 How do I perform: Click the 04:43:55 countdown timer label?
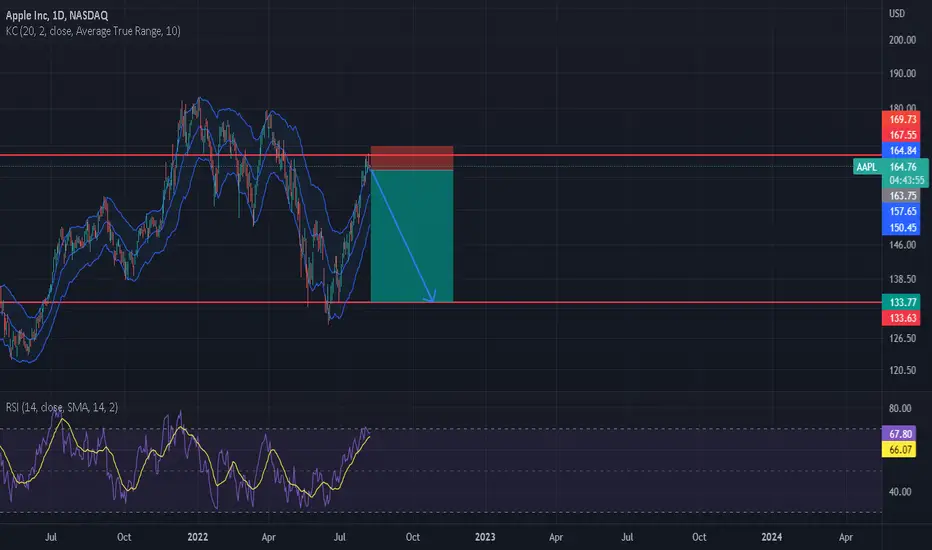point(906,180)
